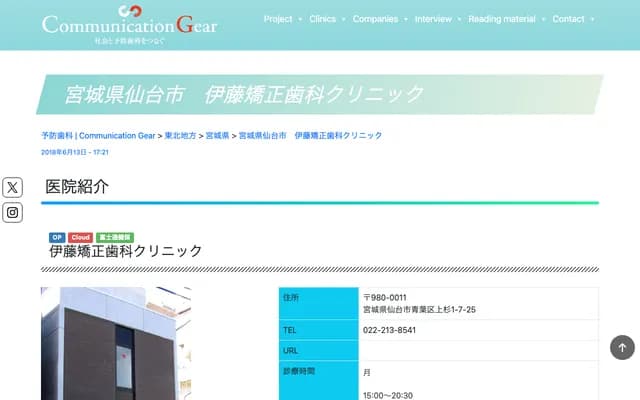Expand the dropdown arrow beside Companies
The height and width of the screenshot is (400, 640).
(406, 19)
